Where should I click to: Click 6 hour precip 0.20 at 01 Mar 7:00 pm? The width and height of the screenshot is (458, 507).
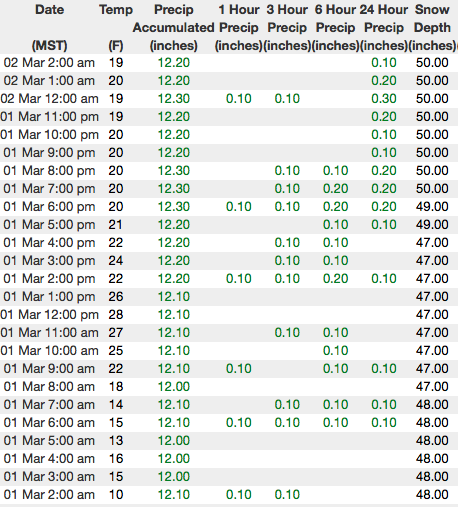(335, 189)
